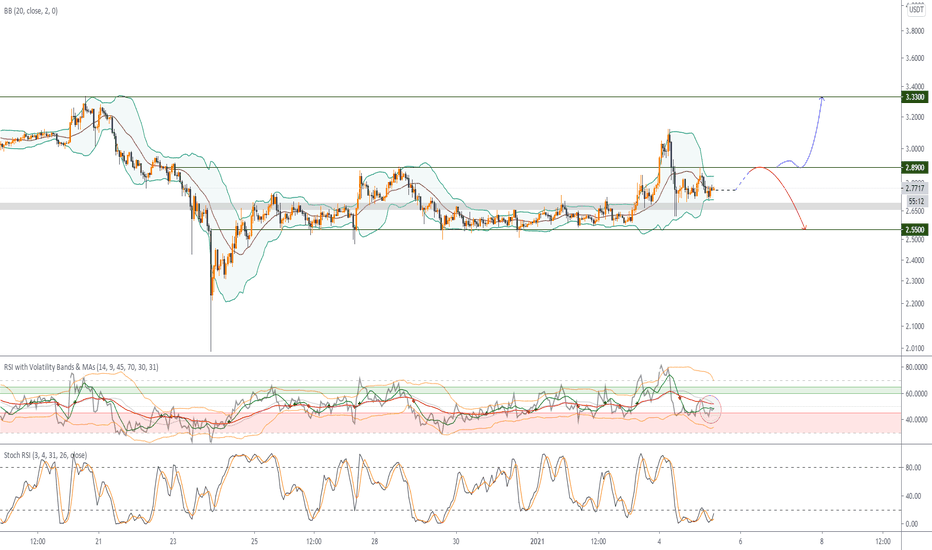The height and width of the screenshot is (550, 932).
Task: Click the BB (20, close, 2, 0) indicator legend
Action: click(30, 11)
